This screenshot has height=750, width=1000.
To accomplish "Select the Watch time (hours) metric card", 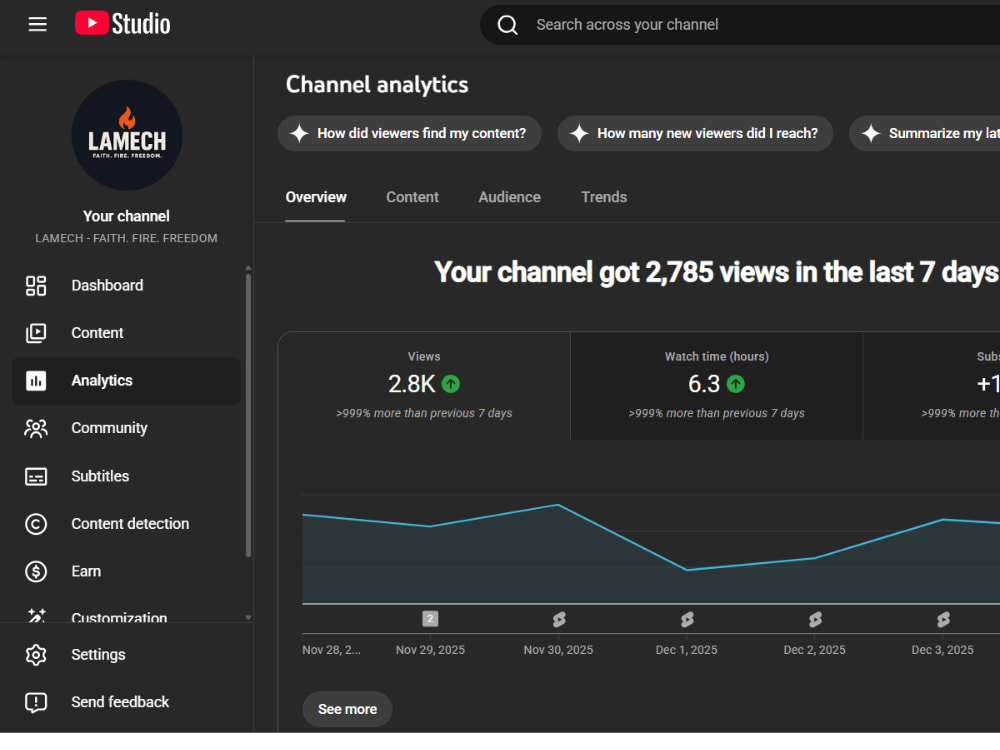I will (x=716, y=386).
